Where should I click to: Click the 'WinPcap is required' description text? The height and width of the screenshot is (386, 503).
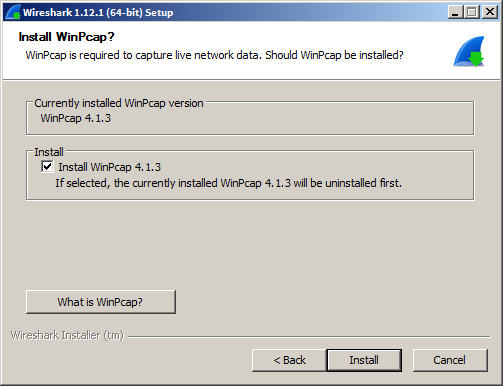214,55
